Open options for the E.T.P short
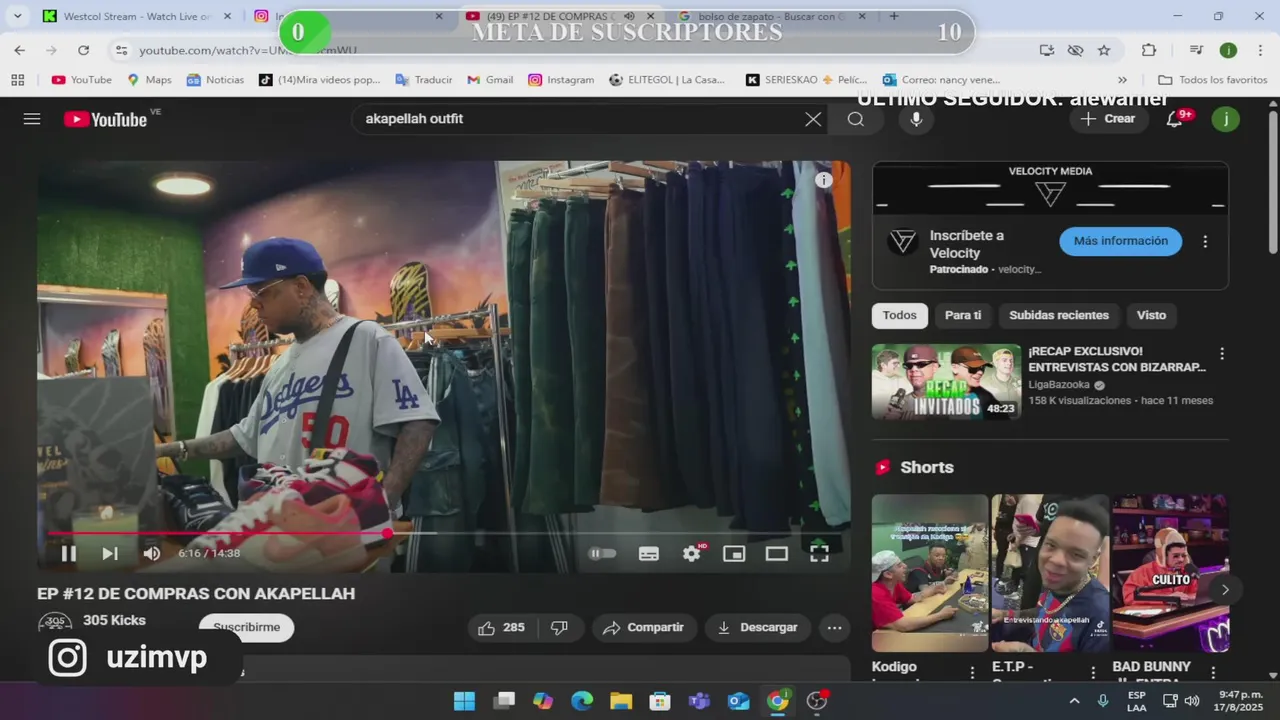Viewport: 1280px width, 720px height. point(1093,672)
